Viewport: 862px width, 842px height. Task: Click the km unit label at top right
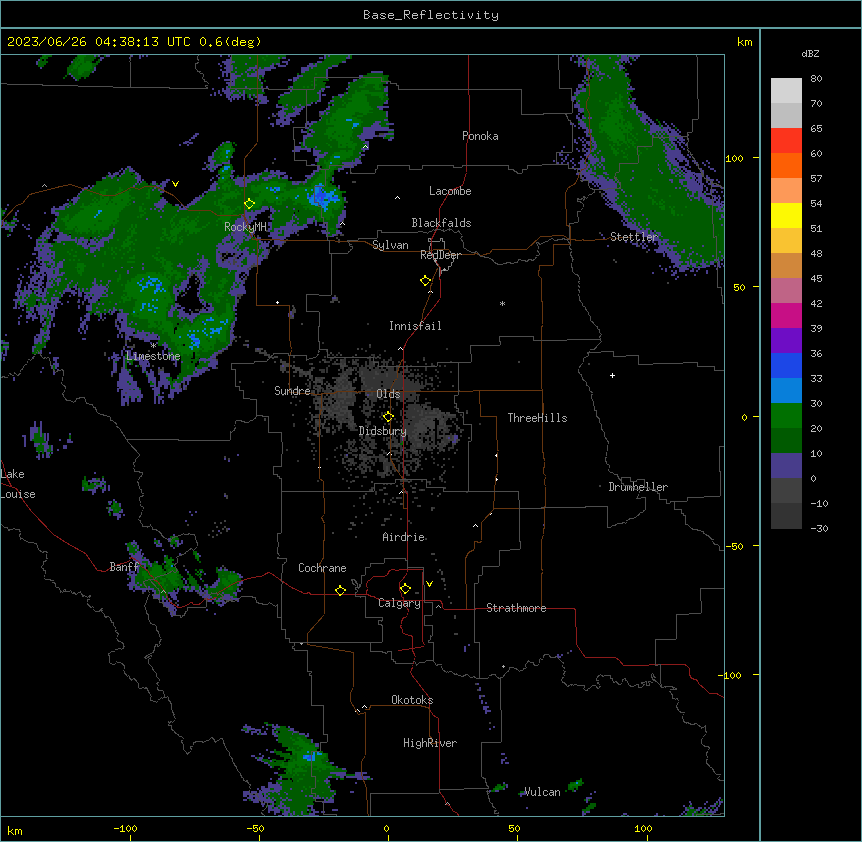pos(745,42)
